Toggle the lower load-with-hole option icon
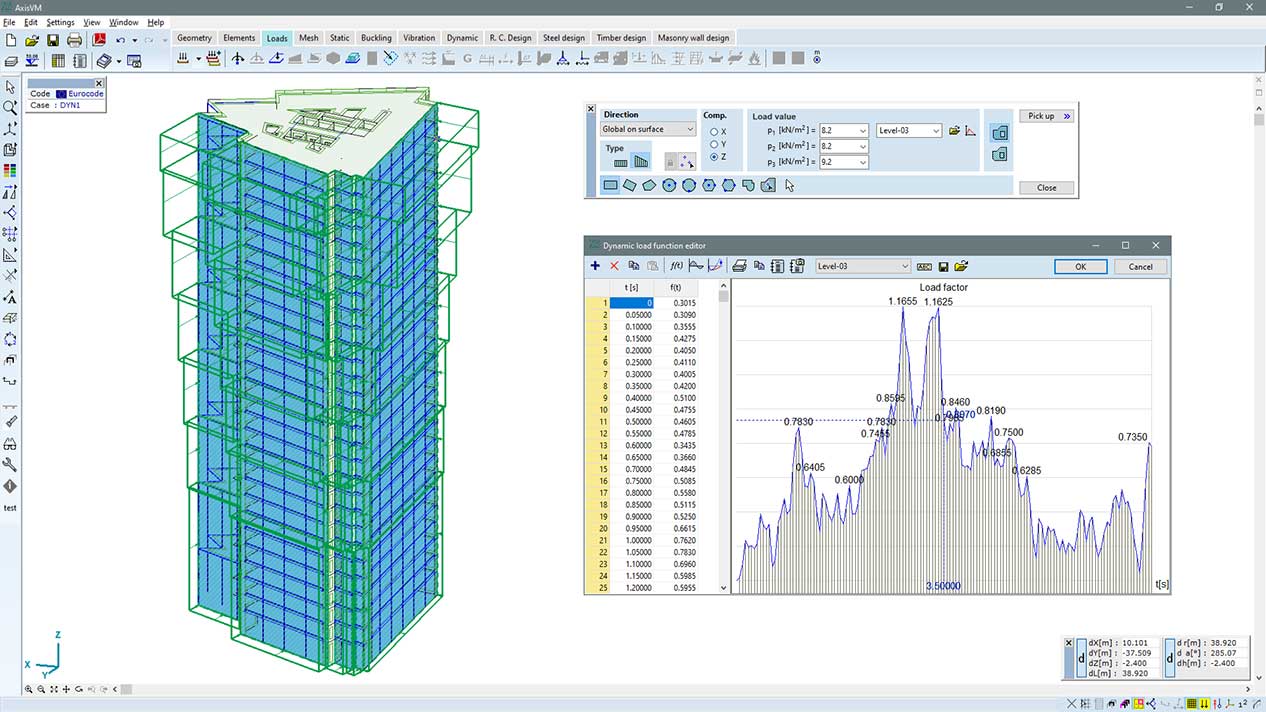Screen dimensions: 1266x712 (999, 155)
